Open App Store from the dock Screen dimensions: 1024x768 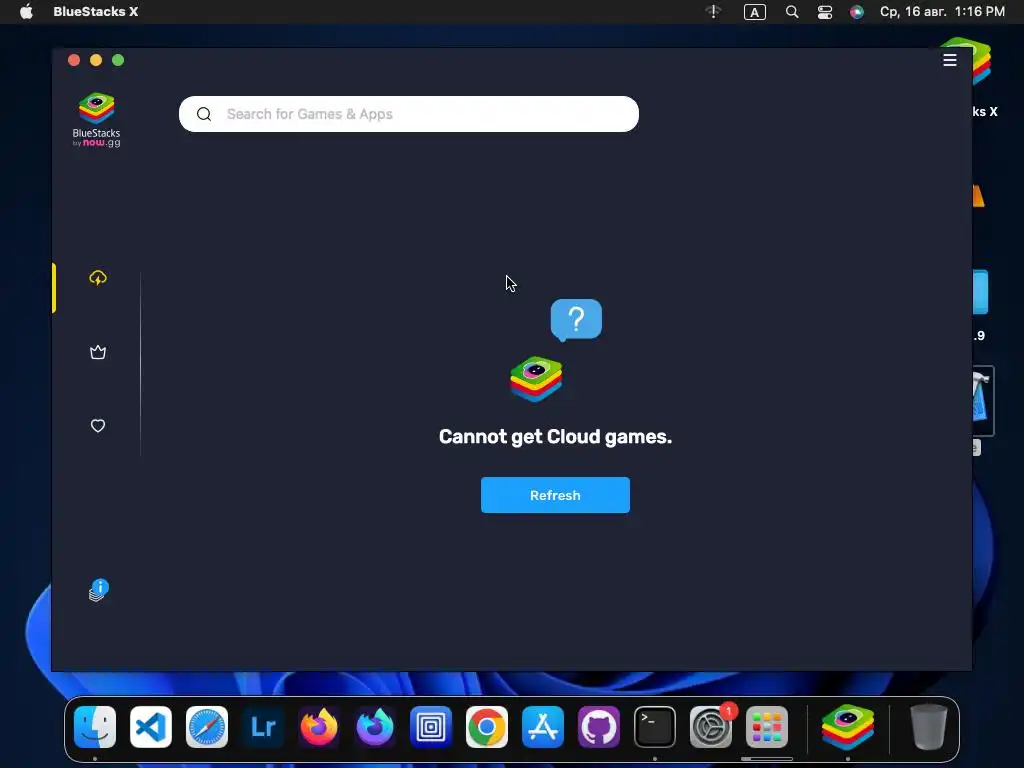[x=543, y=727]
